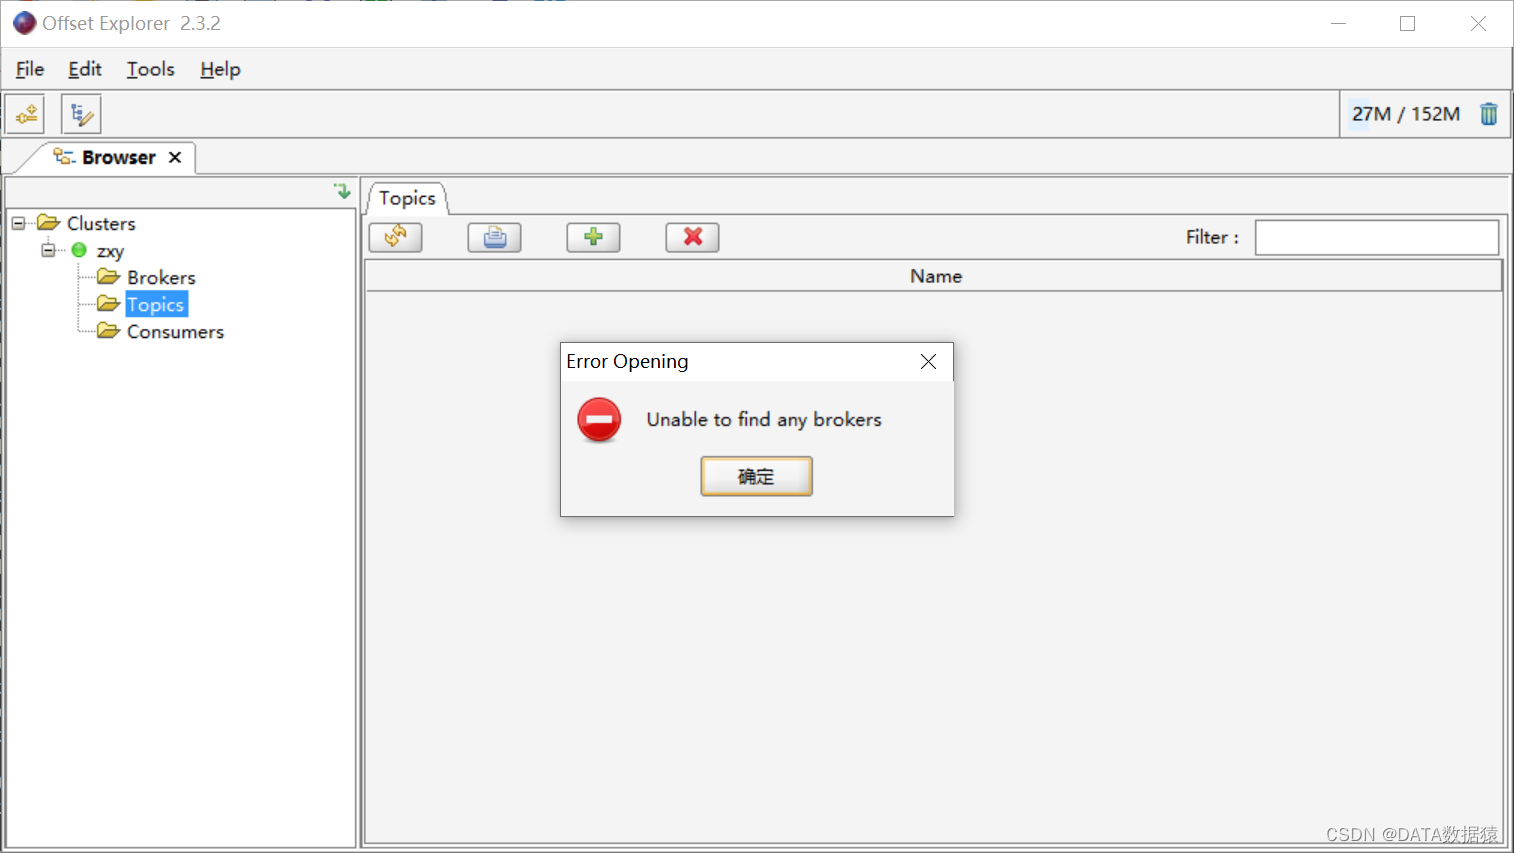Focus the Filter input field

pos(1377,237)
